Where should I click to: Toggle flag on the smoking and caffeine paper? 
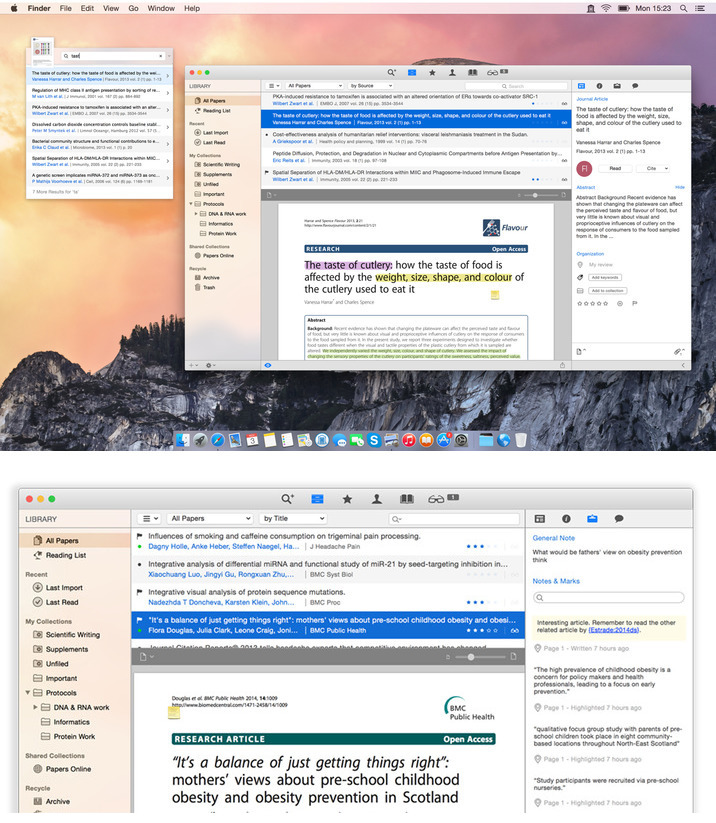click(x=139, y=536)
